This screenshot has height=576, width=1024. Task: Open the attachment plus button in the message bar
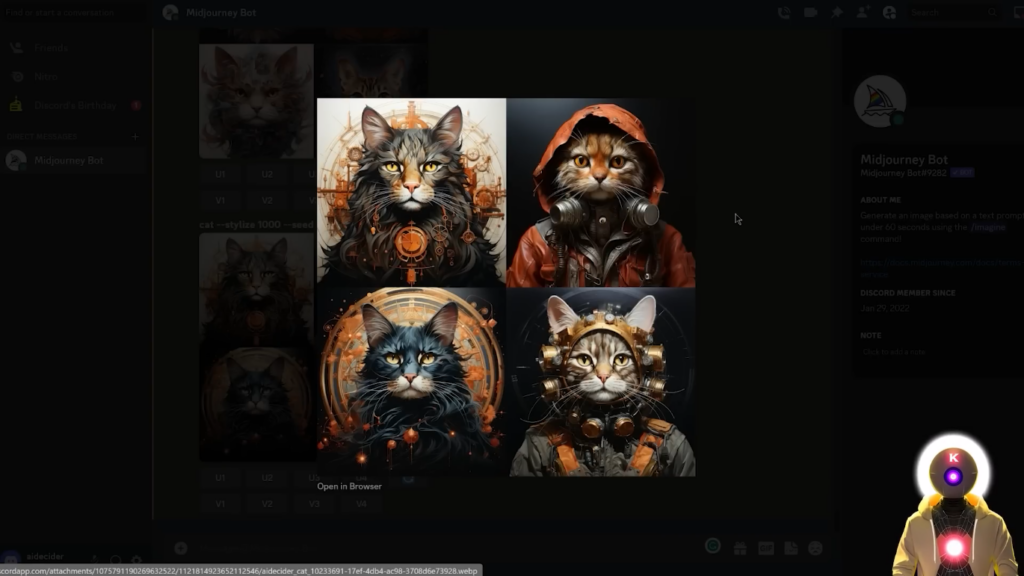pyautogui.click(x=181, y=549)
